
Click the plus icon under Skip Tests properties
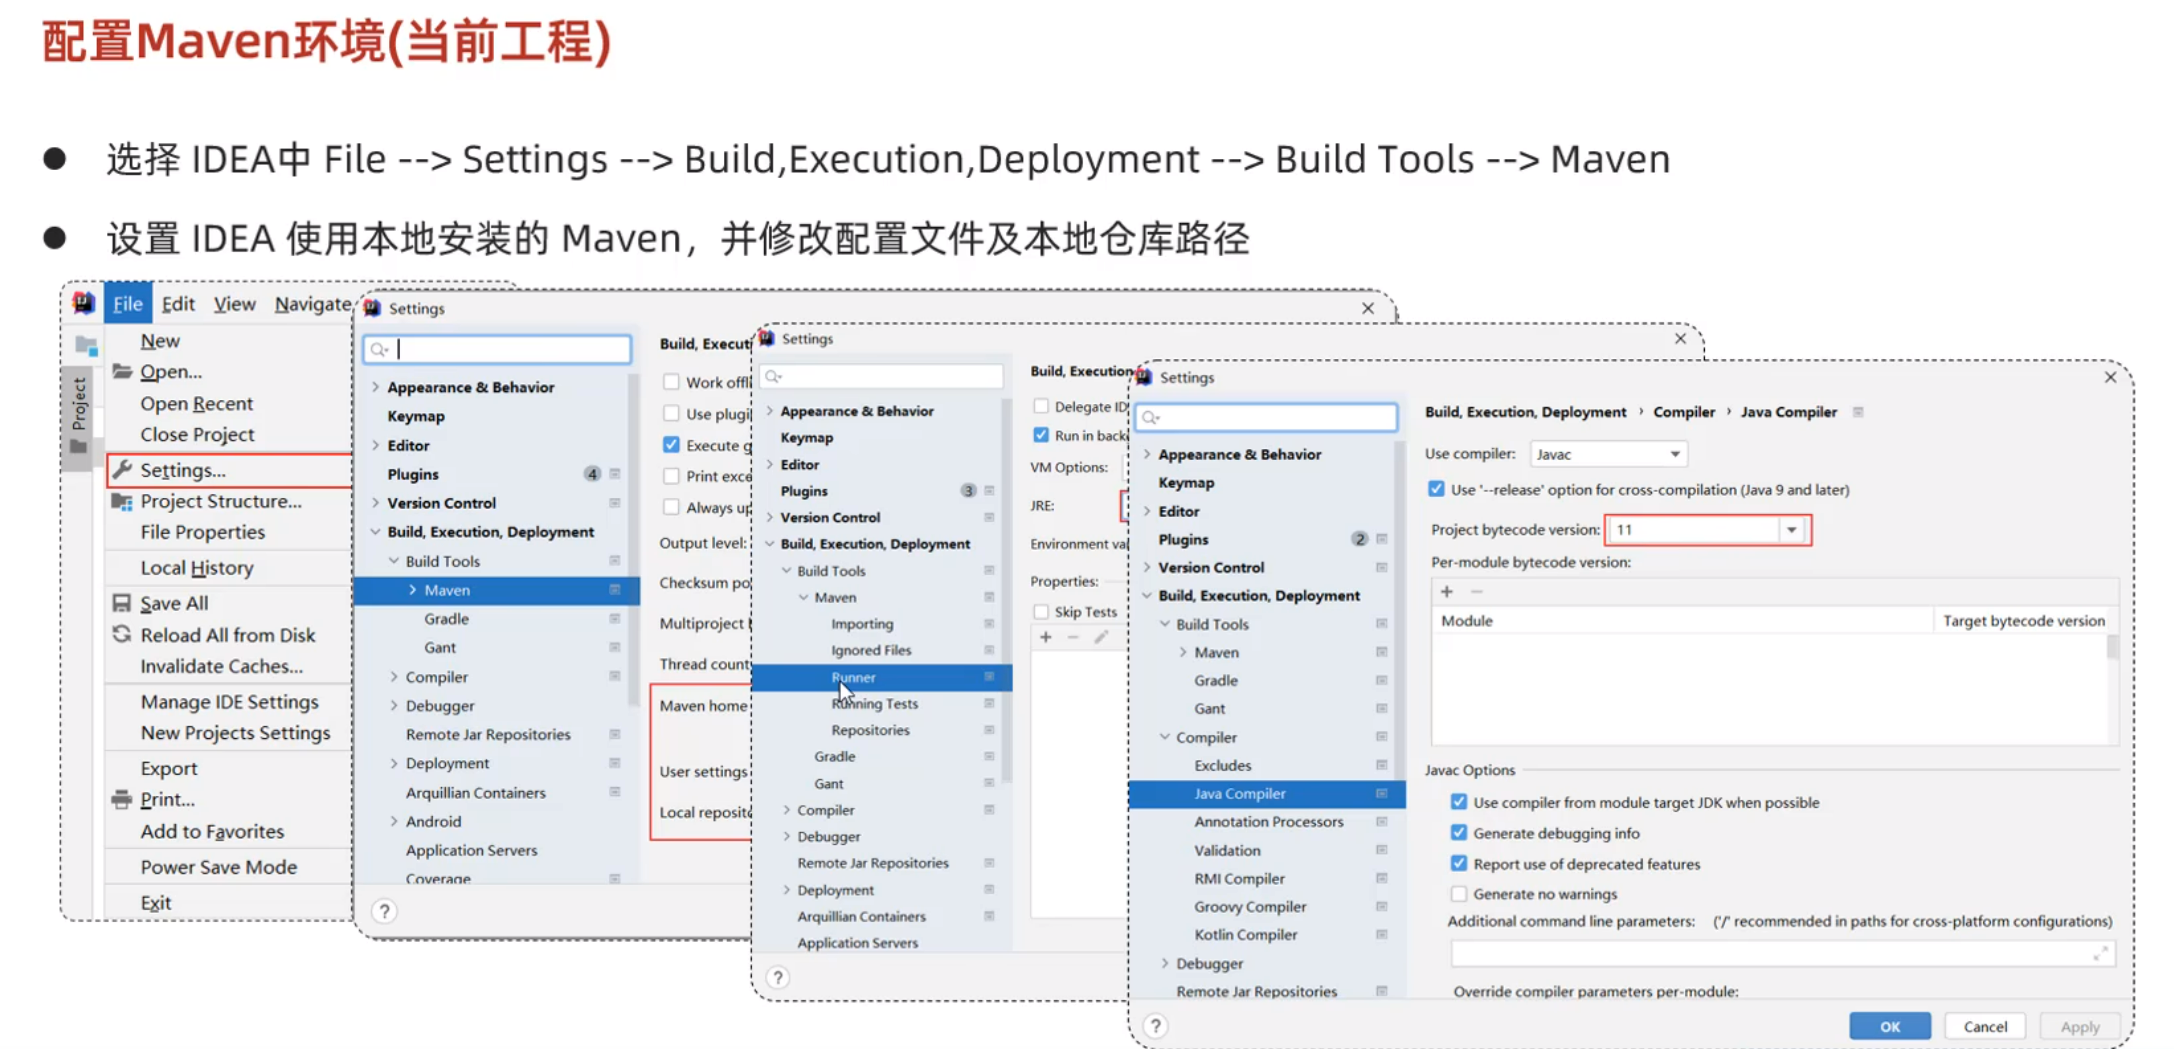coord(1045,637)
